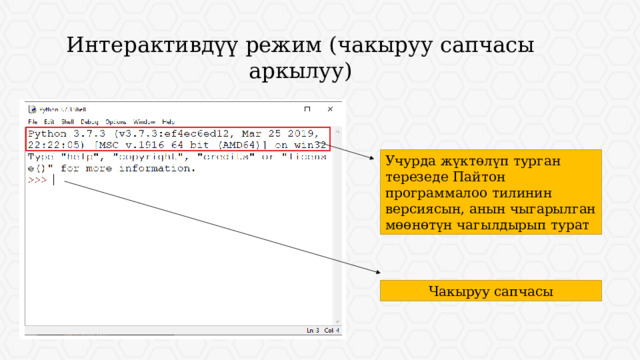Open the Help menu
The width and height of the screenshot is (640, 360).
(168, 122)
